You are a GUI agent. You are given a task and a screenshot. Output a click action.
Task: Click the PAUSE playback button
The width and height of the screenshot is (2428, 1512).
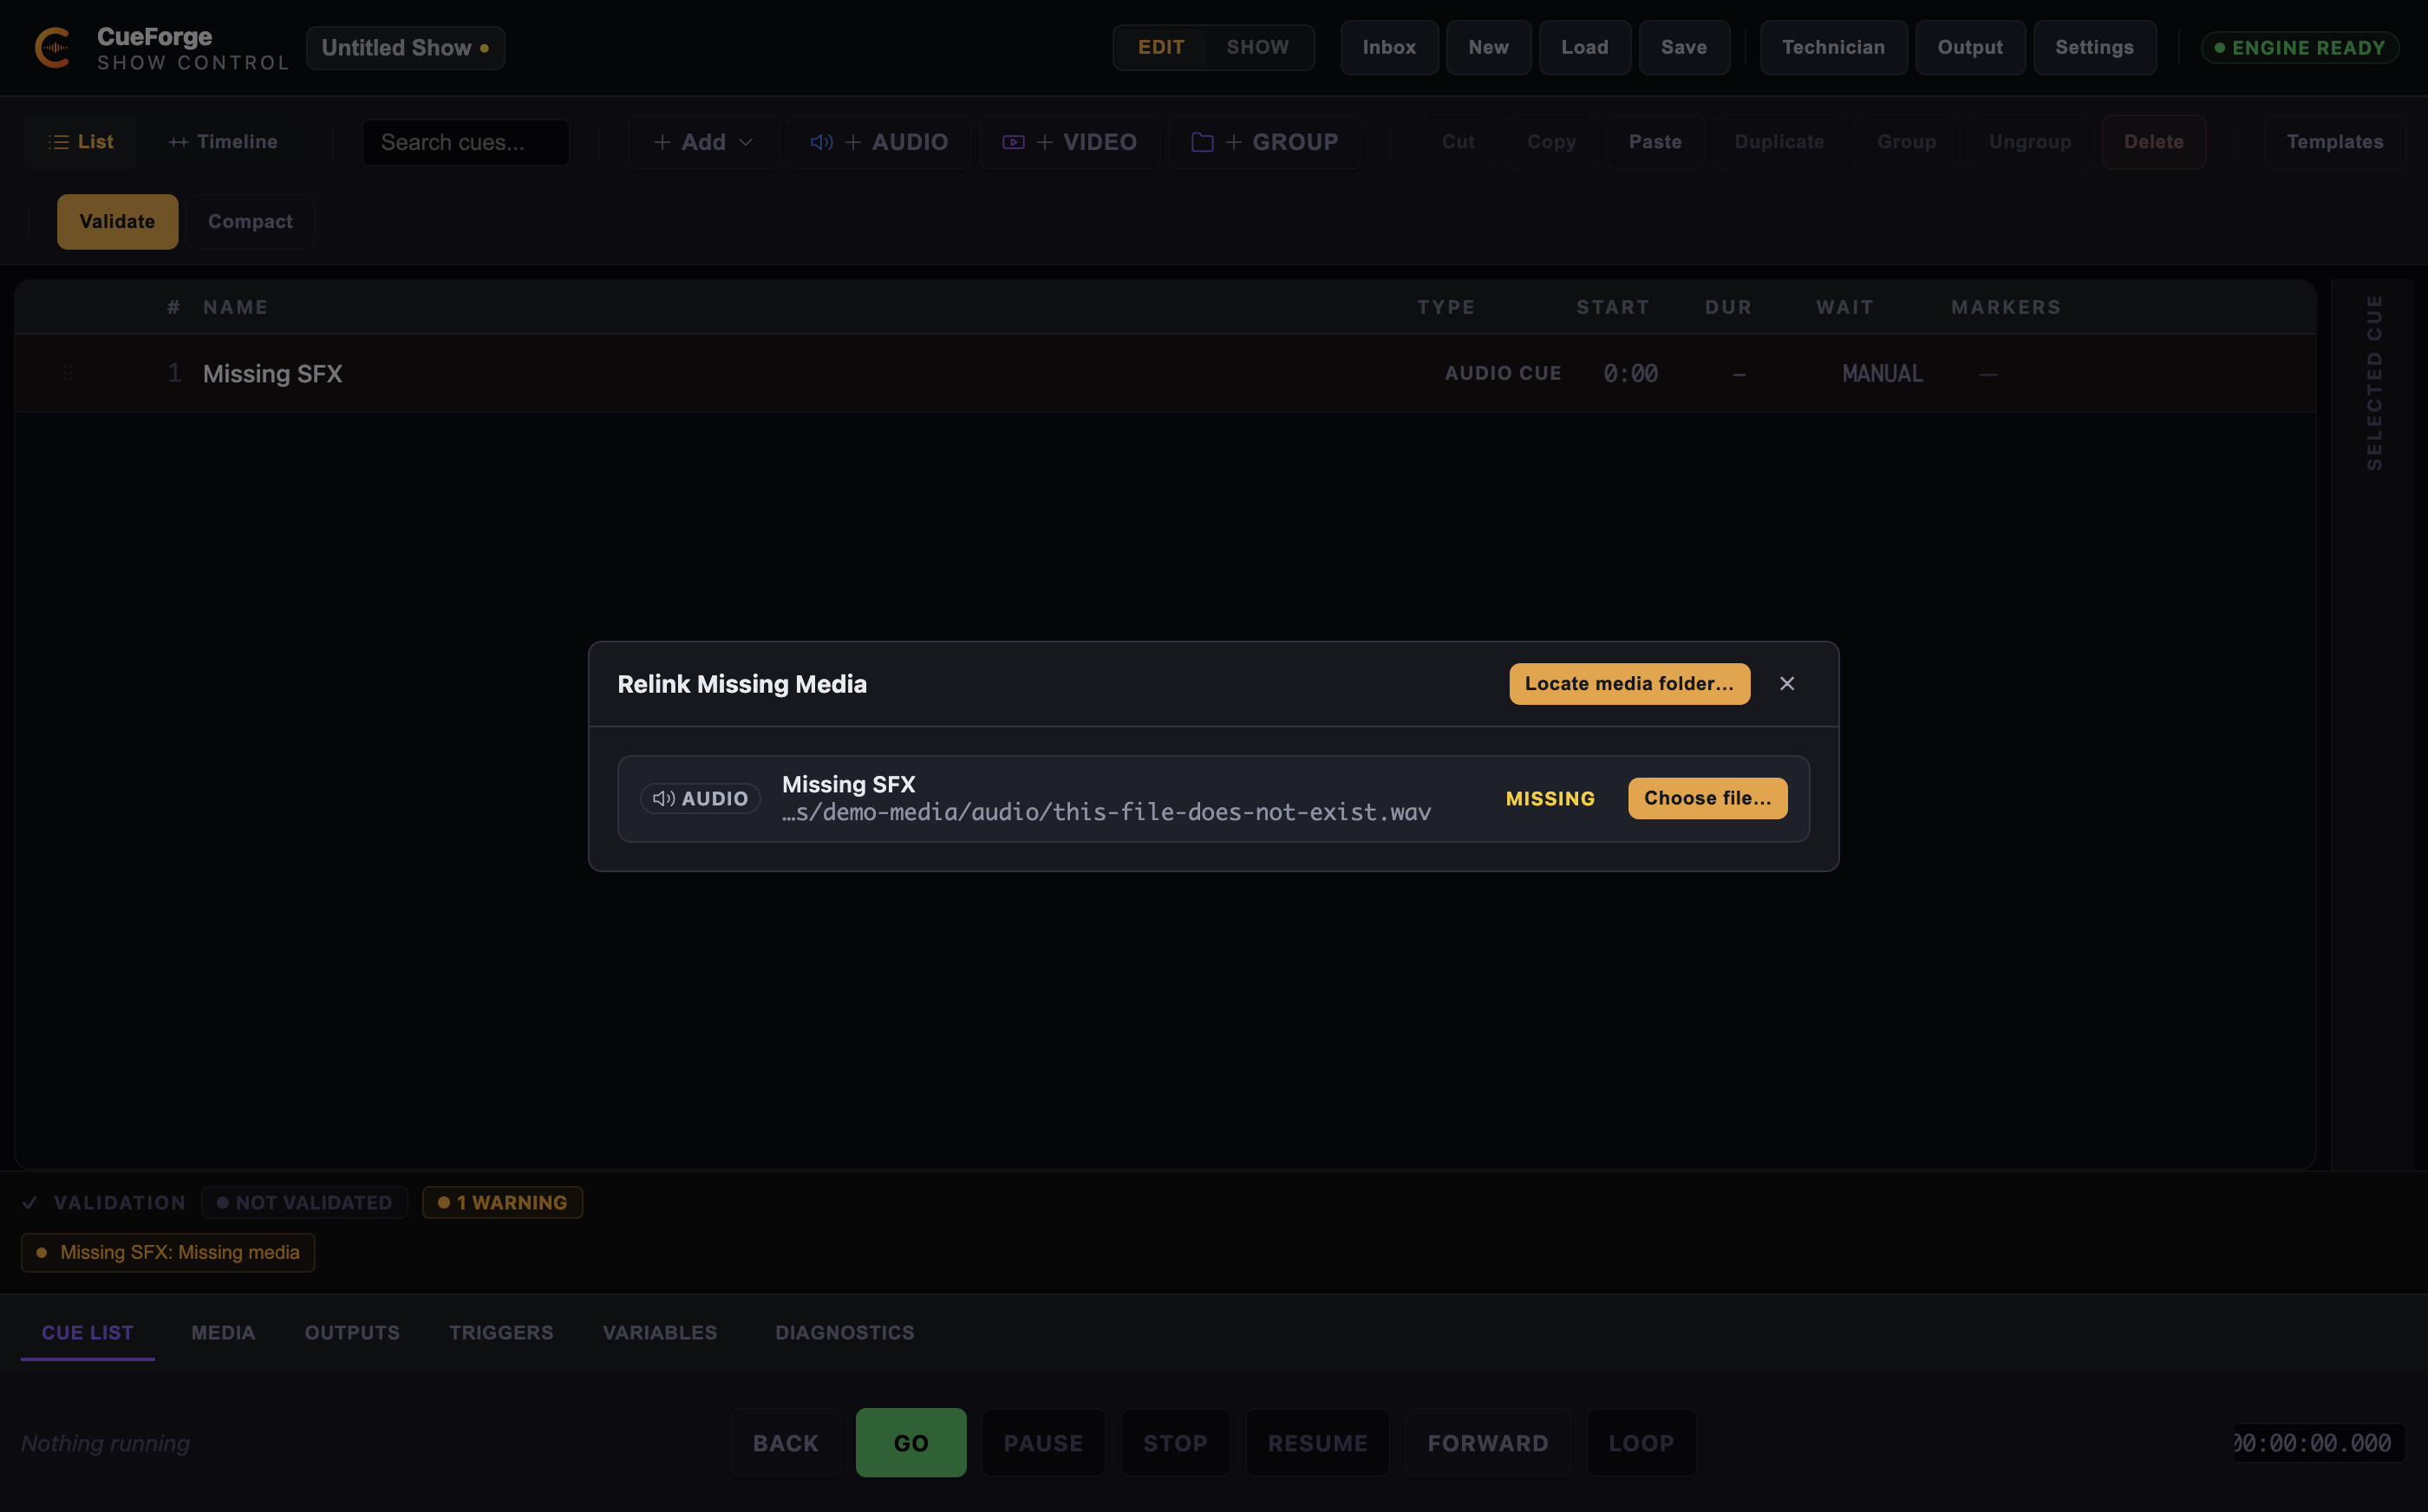(1043, 1443)
